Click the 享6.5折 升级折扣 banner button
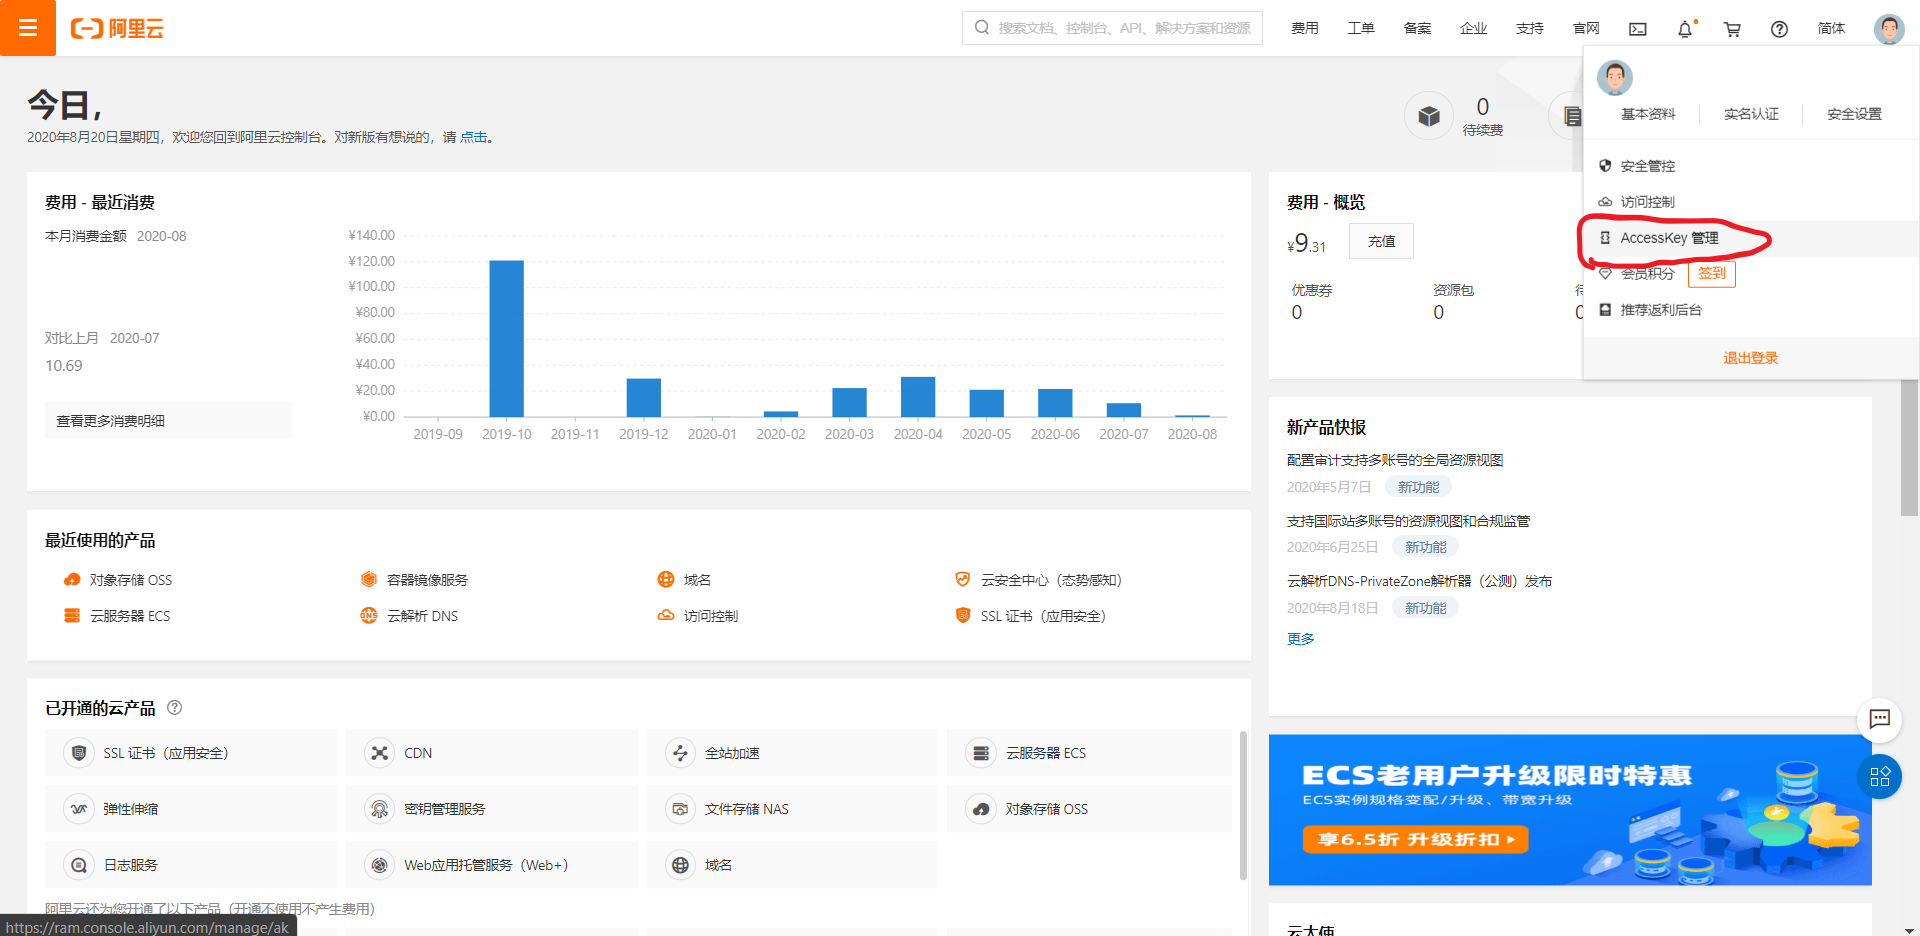The image size is (1920, 936). pyautogui.click(x=1415, y=839)
